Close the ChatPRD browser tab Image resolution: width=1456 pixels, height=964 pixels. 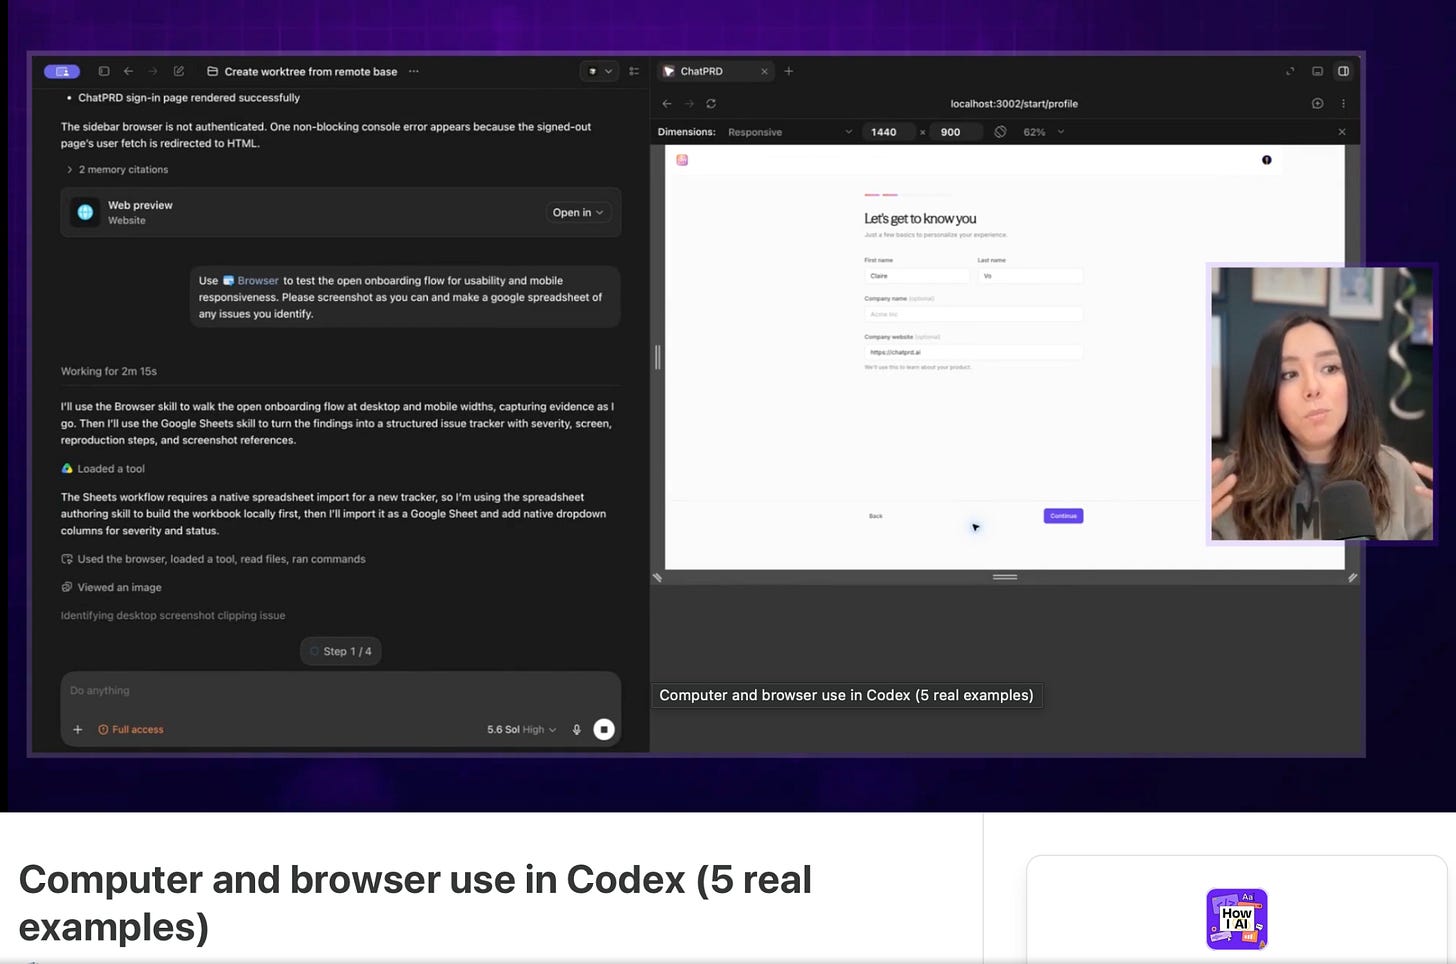pos(765,71)
